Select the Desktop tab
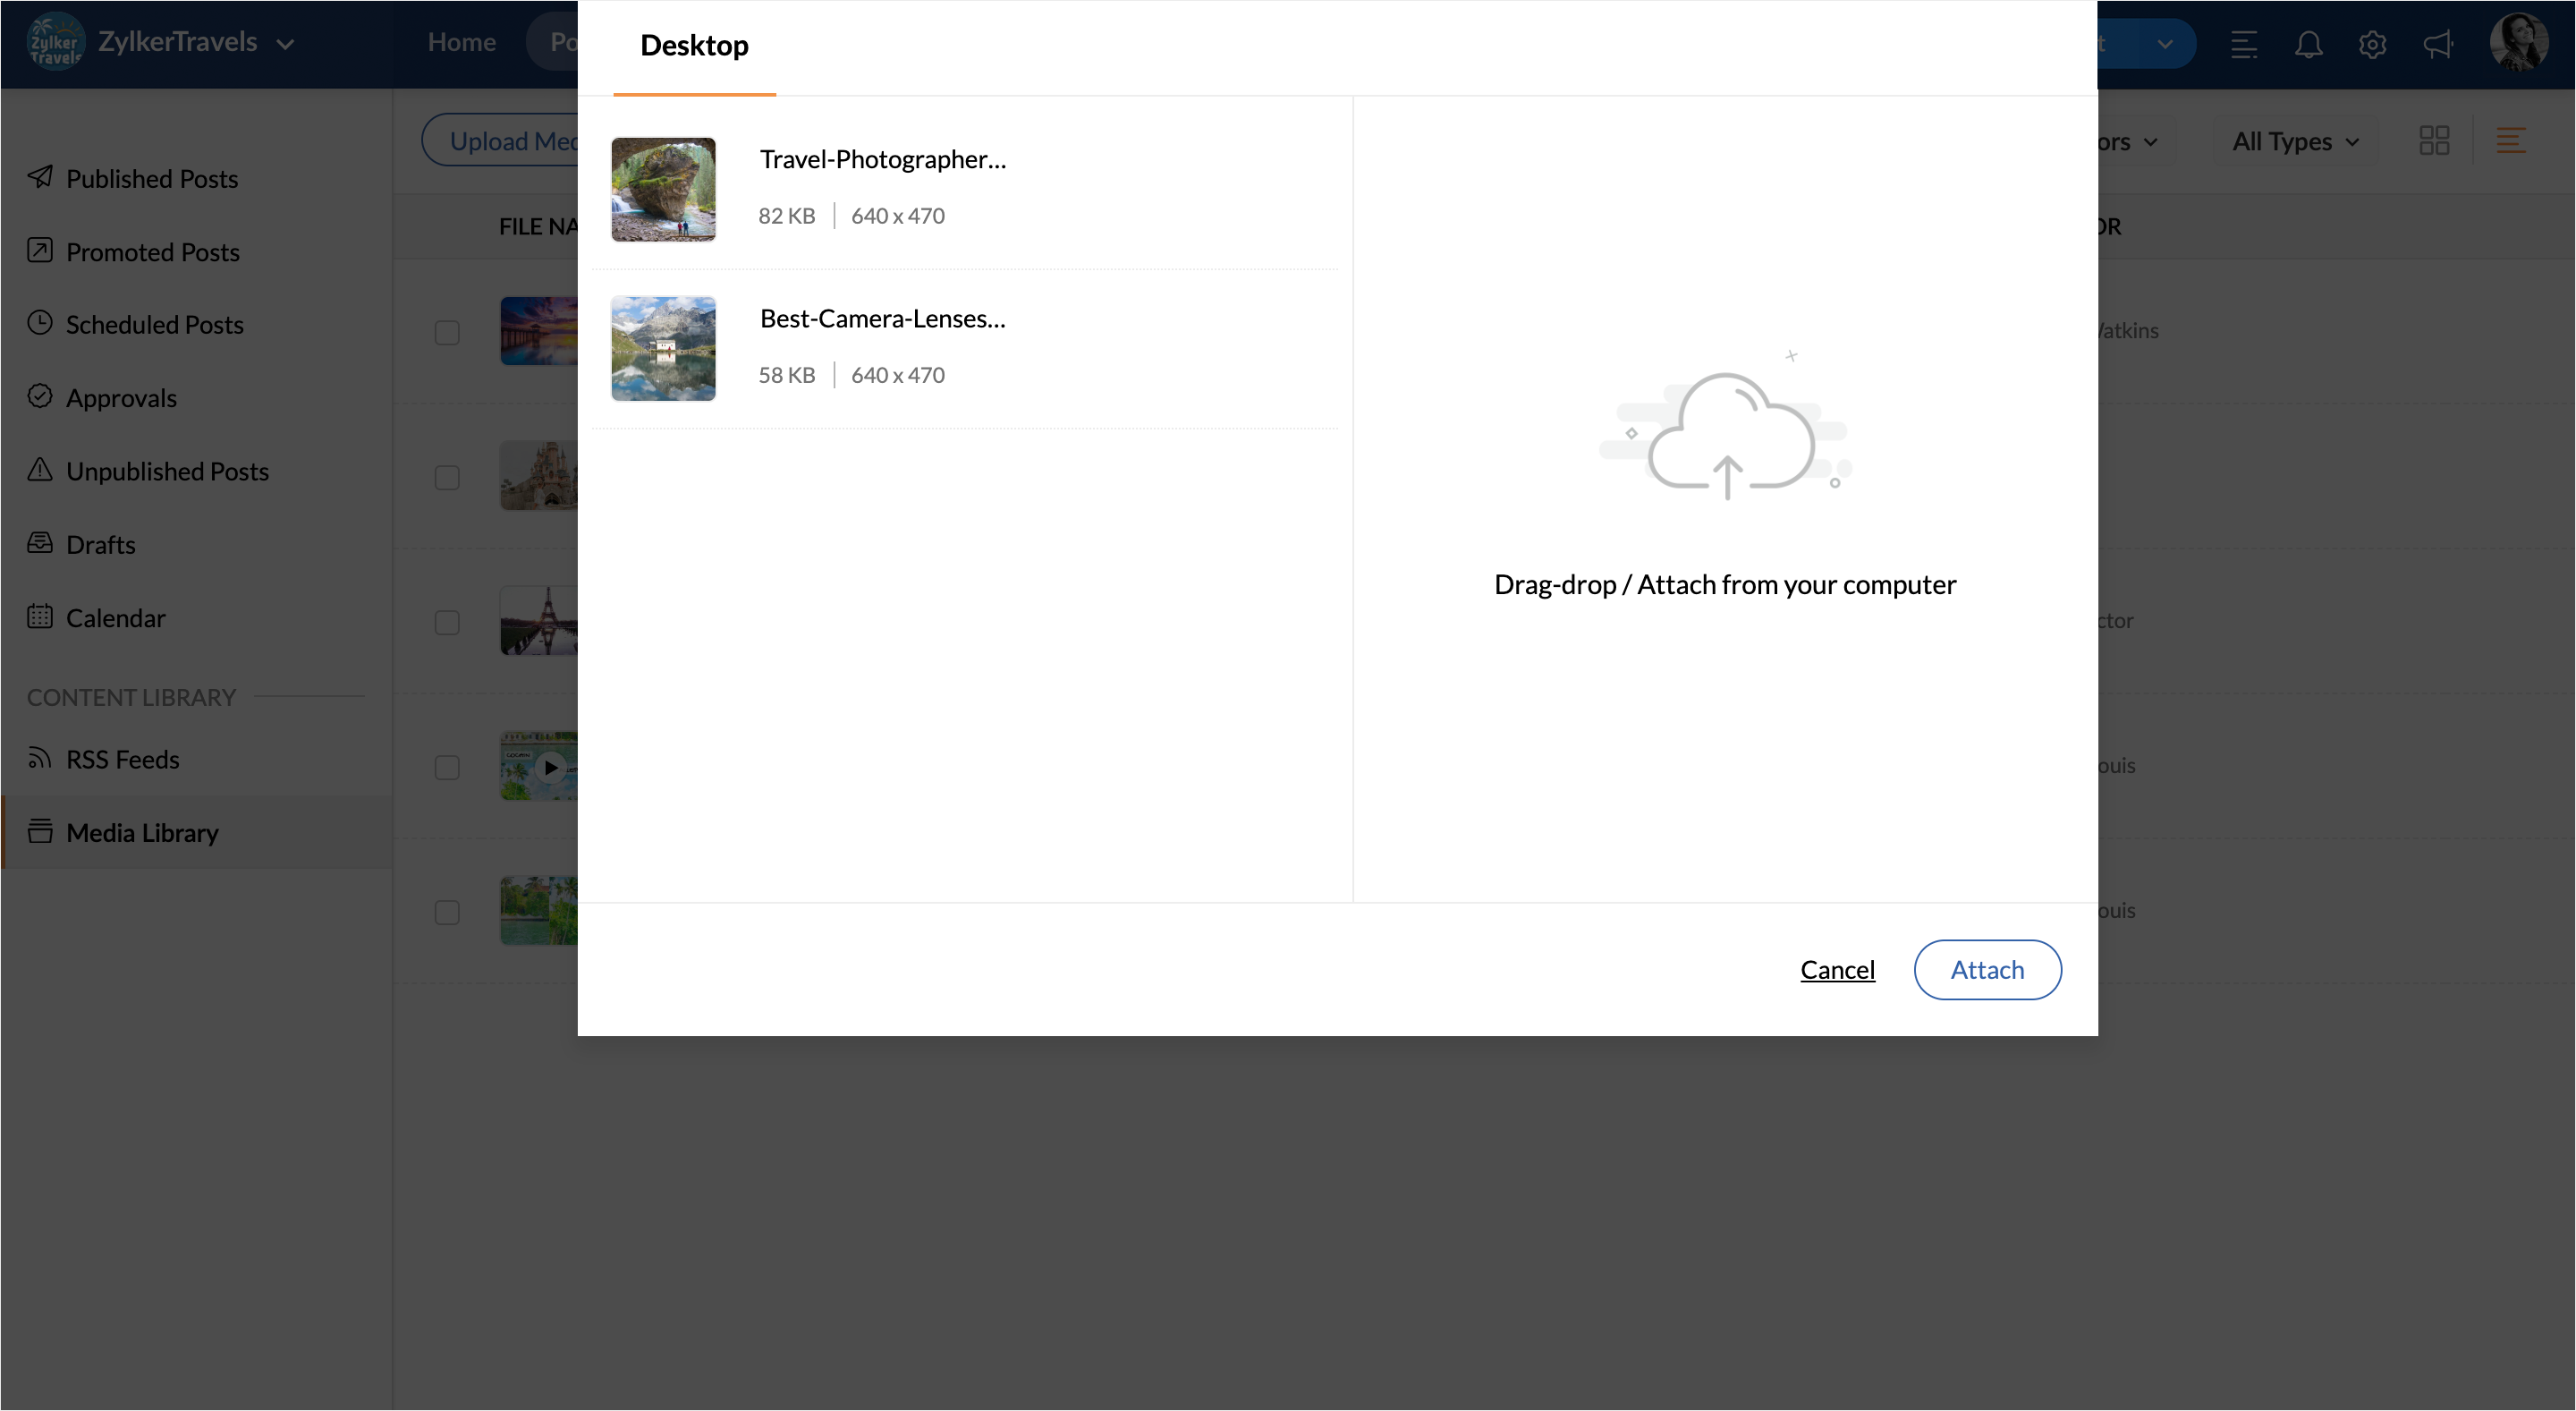 (x=694, y=46)
